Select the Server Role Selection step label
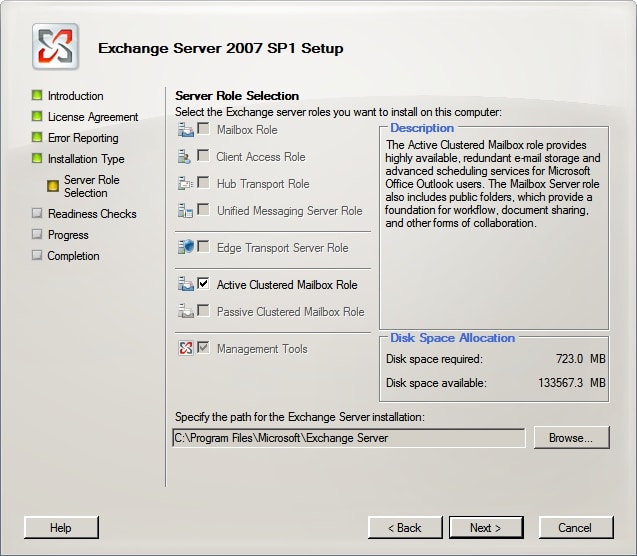The height and width of the screenshot is (556, 637). [92, 186]
